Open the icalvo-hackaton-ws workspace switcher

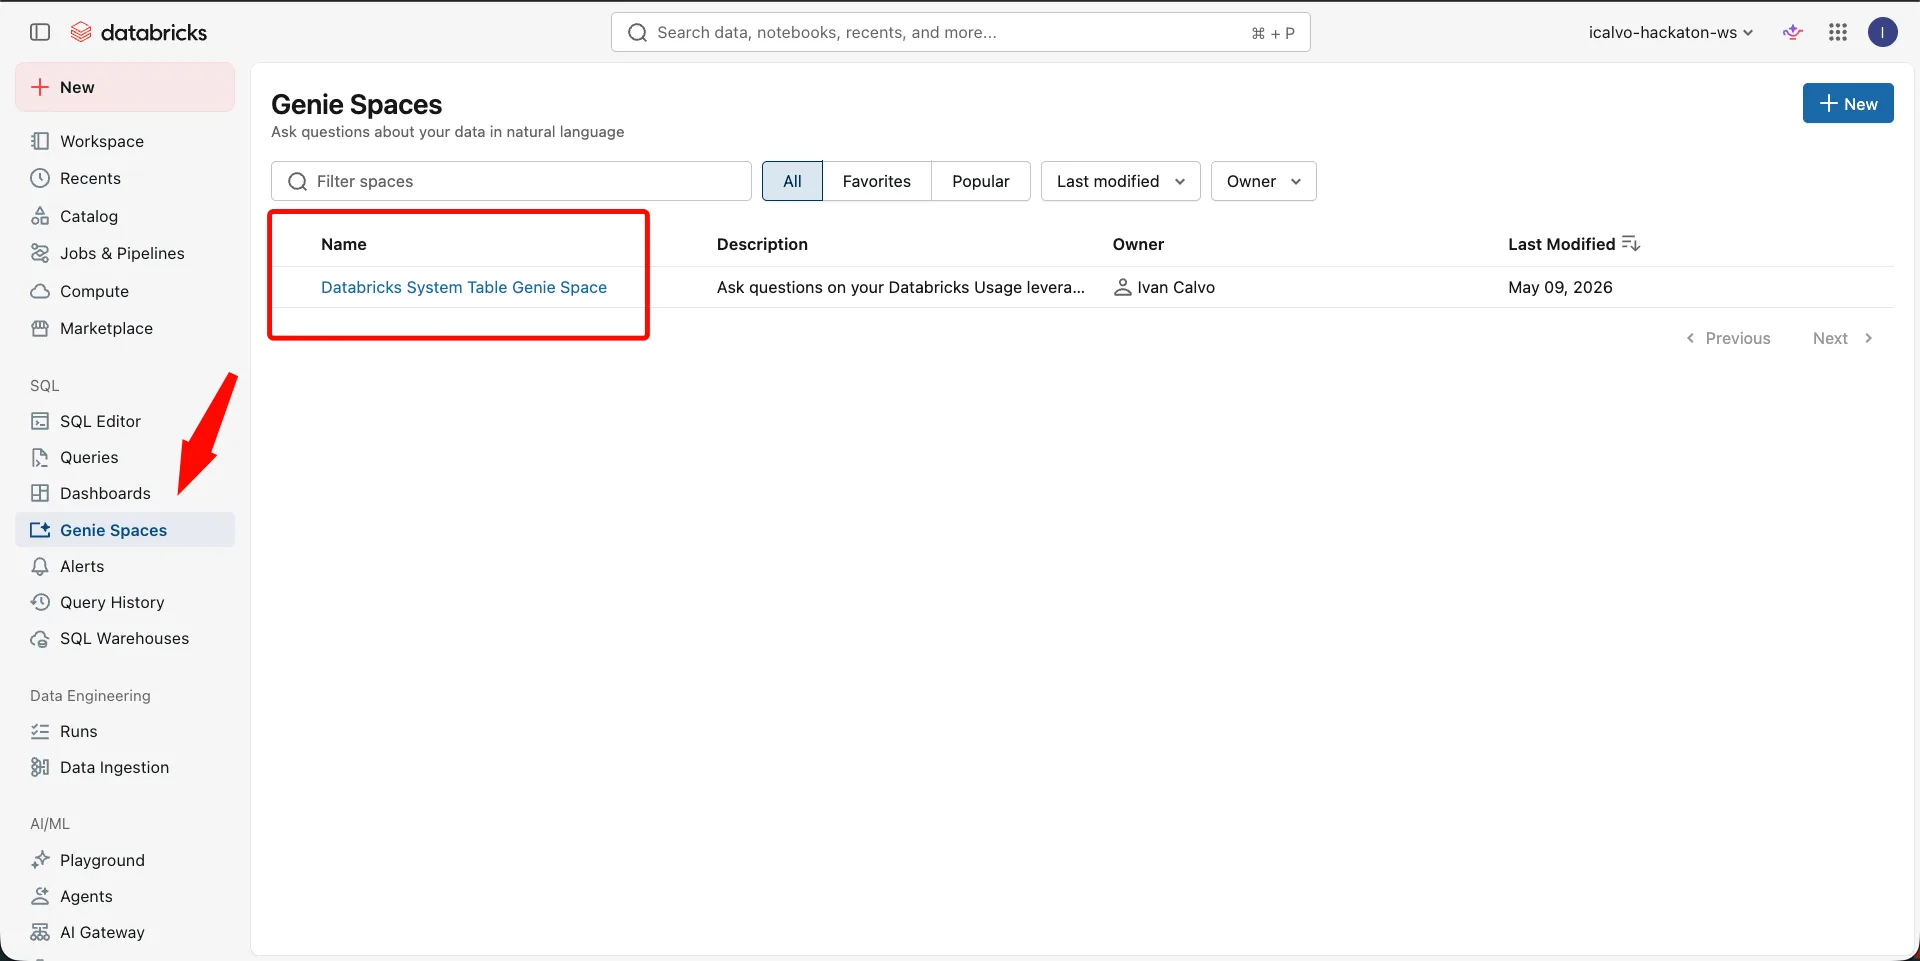1670,32
